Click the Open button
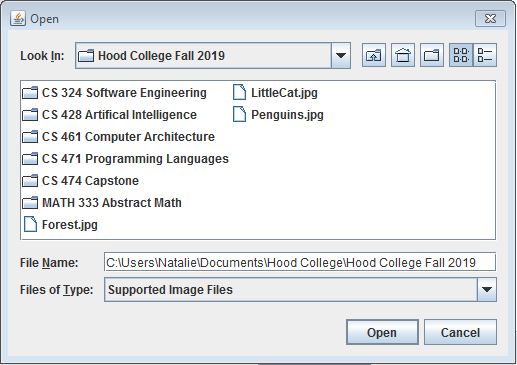This screenshot has height=365, width=517. (x=382, y=332)
